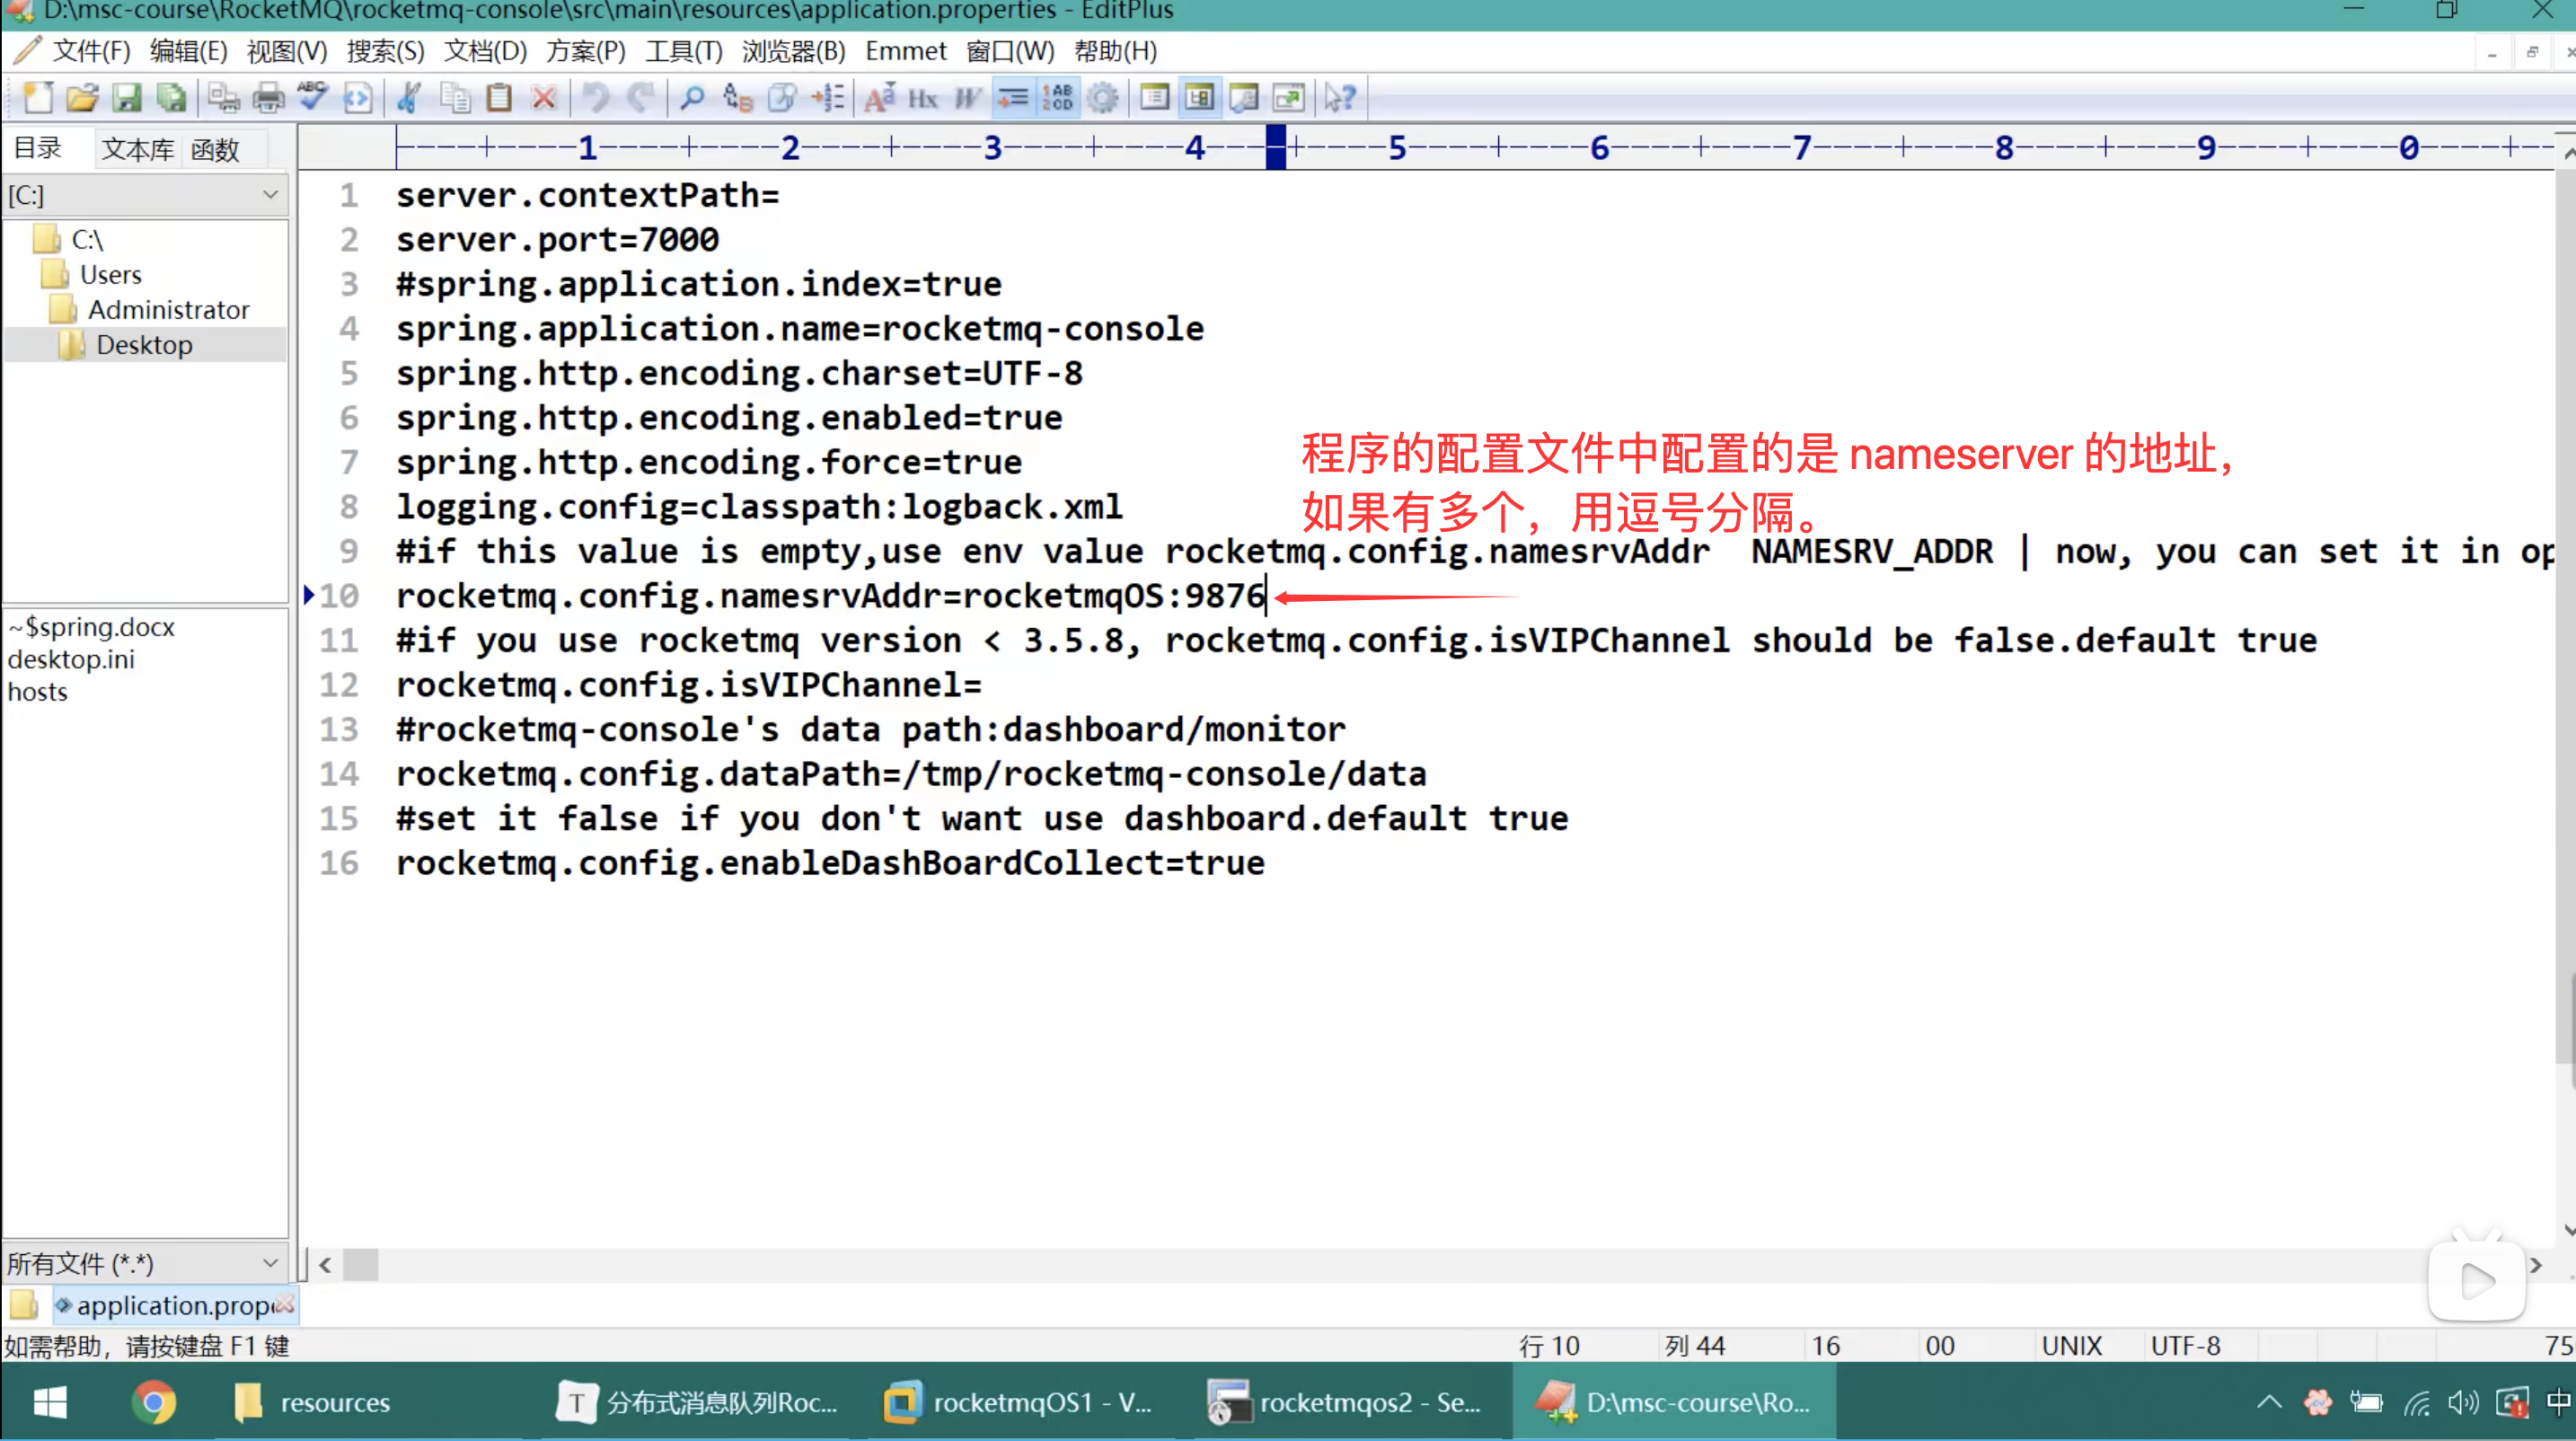
Task: Open the file type filter dropdown
Action: [x=145, y=1263]
